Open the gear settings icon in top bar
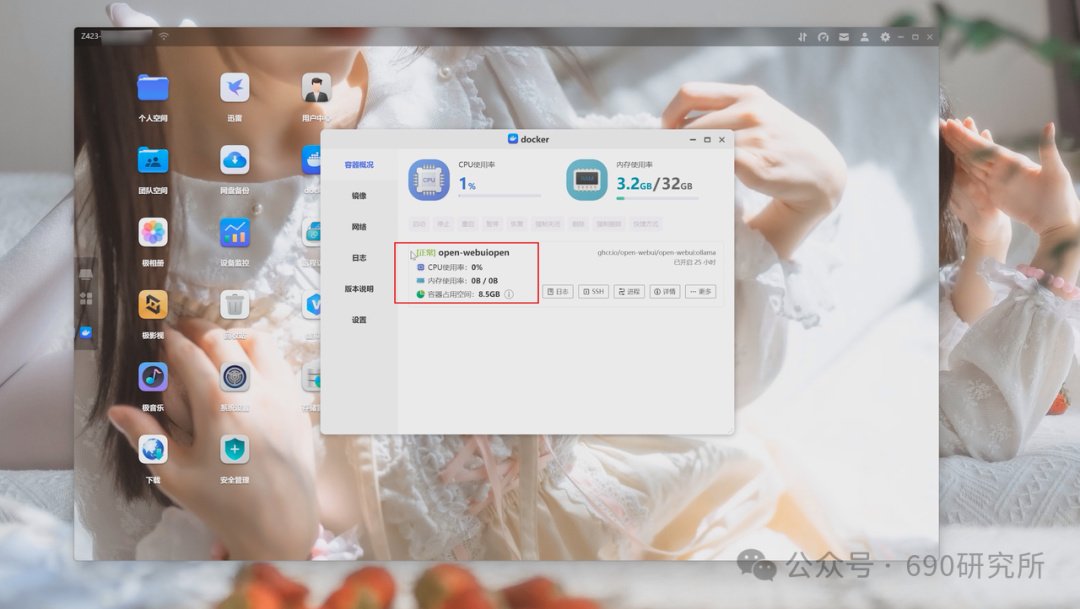This screenshot has width=1080, height=609. point(885,37)
